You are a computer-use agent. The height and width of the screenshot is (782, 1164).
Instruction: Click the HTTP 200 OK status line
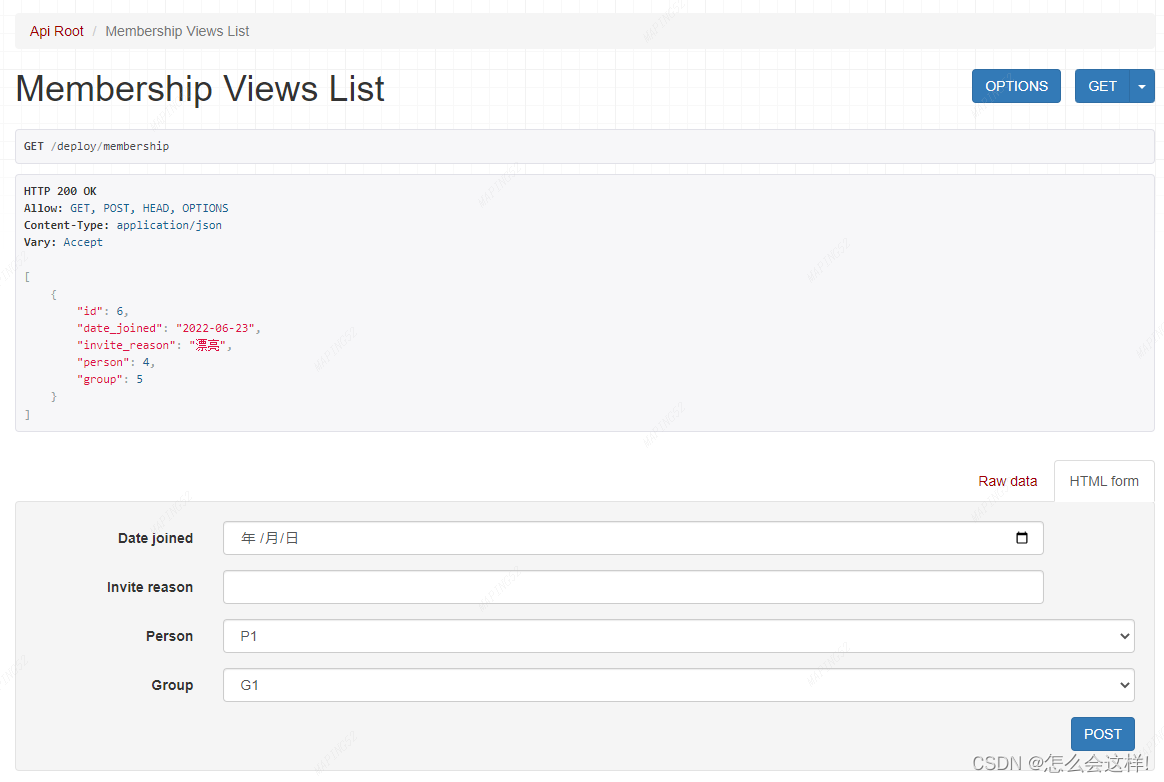pyautogui.click(x=60, y=191)
